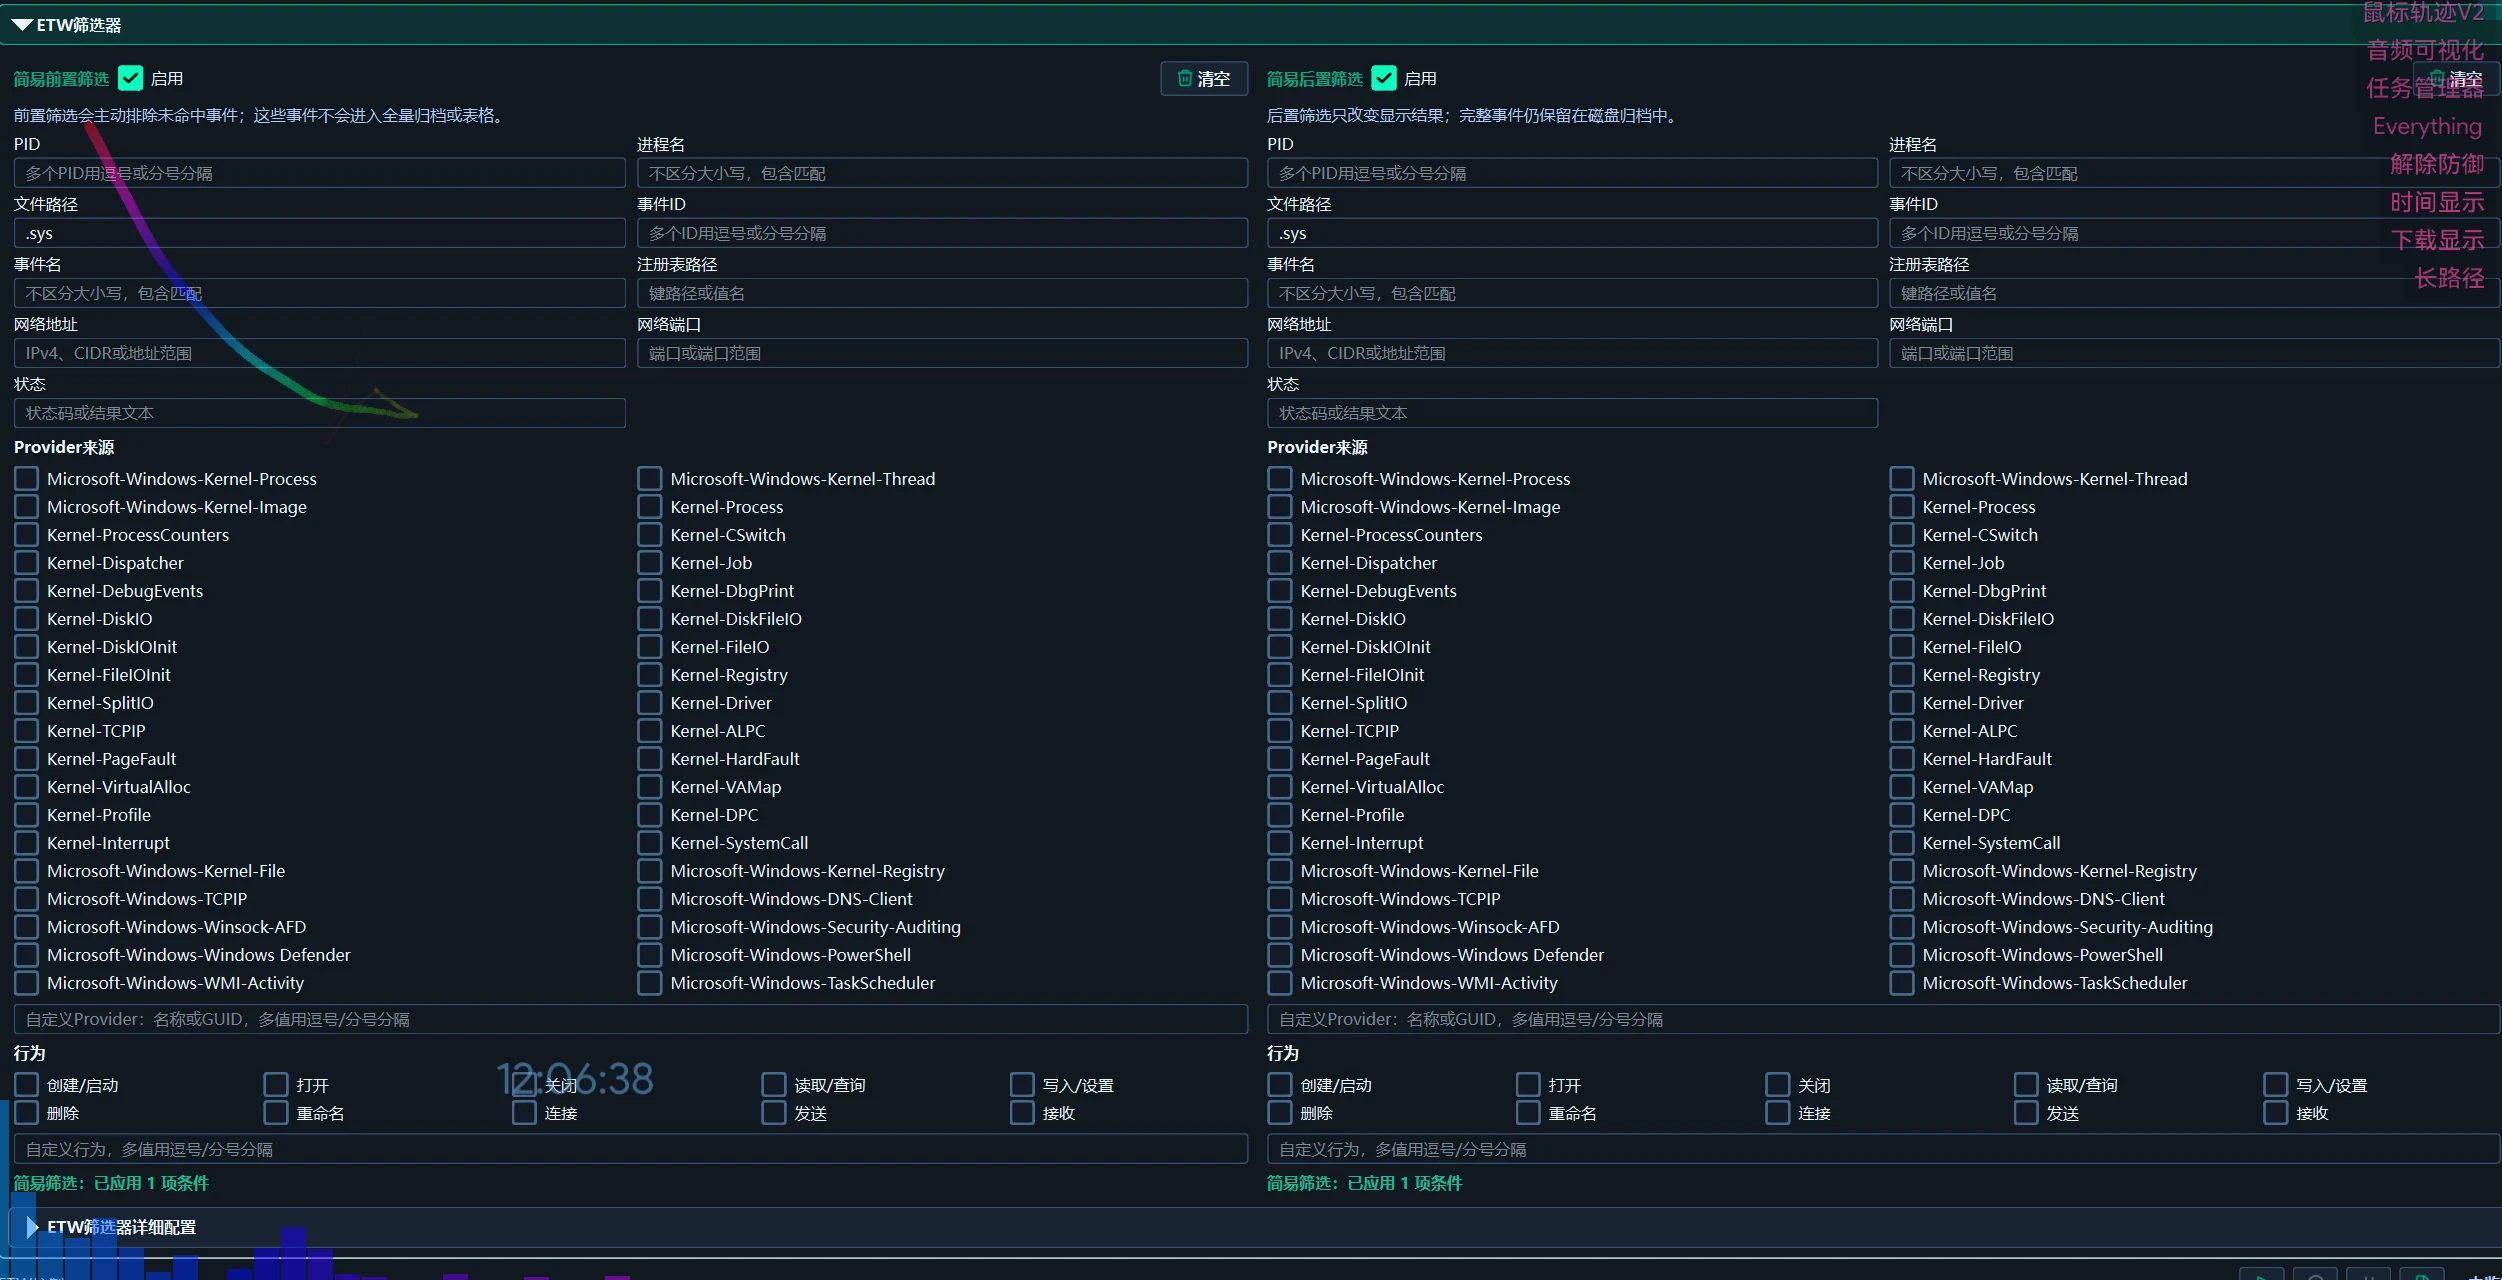Check post-filter 连接 behavior checkbox
The image size is (2502, 1280).
1778,1113
